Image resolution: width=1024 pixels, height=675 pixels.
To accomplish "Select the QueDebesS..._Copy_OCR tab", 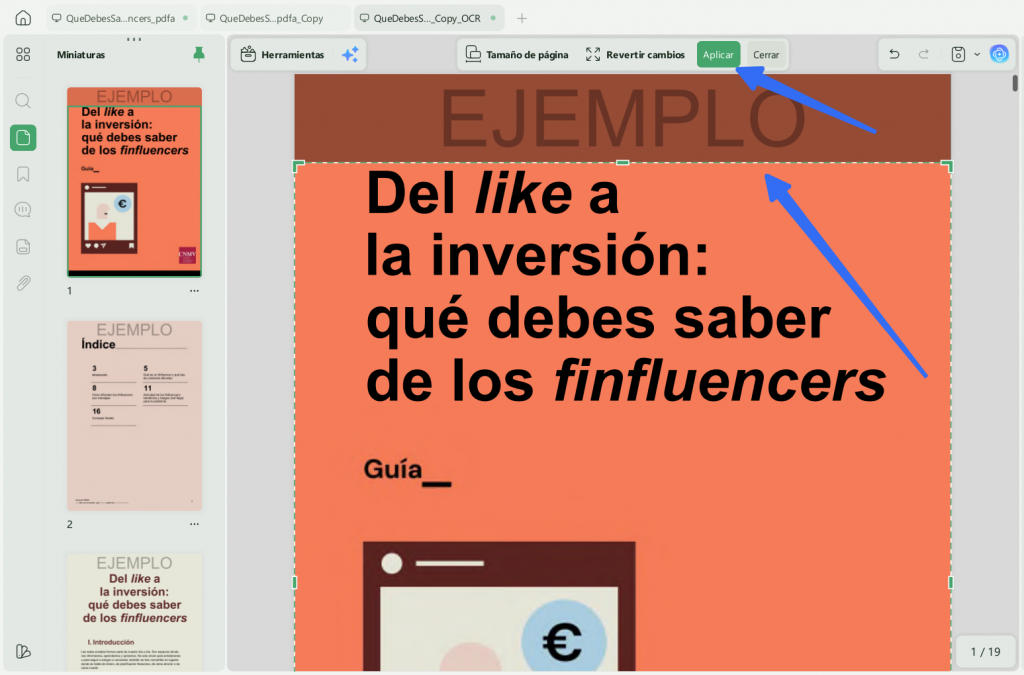I will 428,18.
